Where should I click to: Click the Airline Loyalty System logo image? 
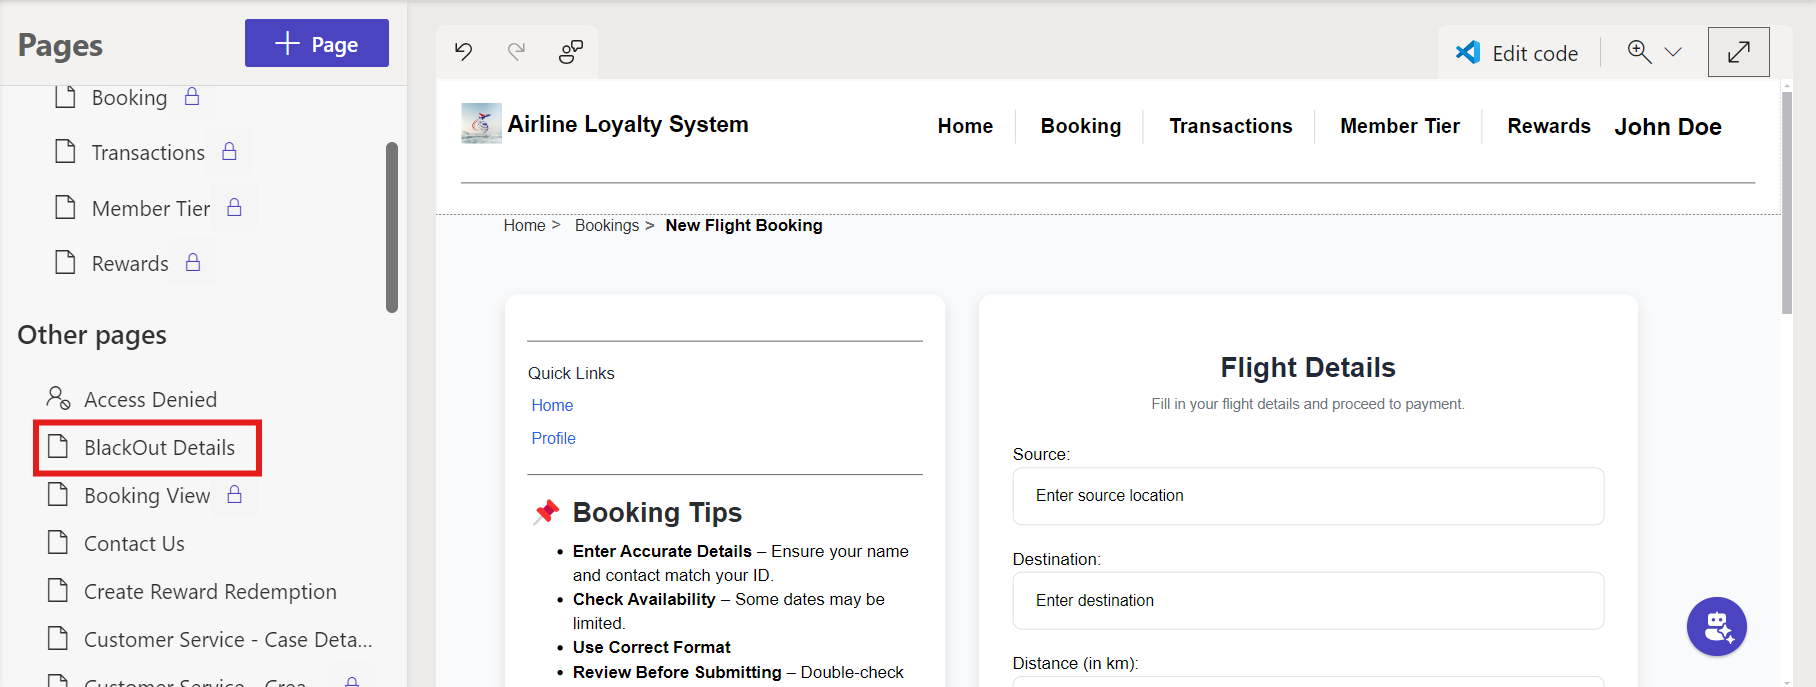coord(481,124)
